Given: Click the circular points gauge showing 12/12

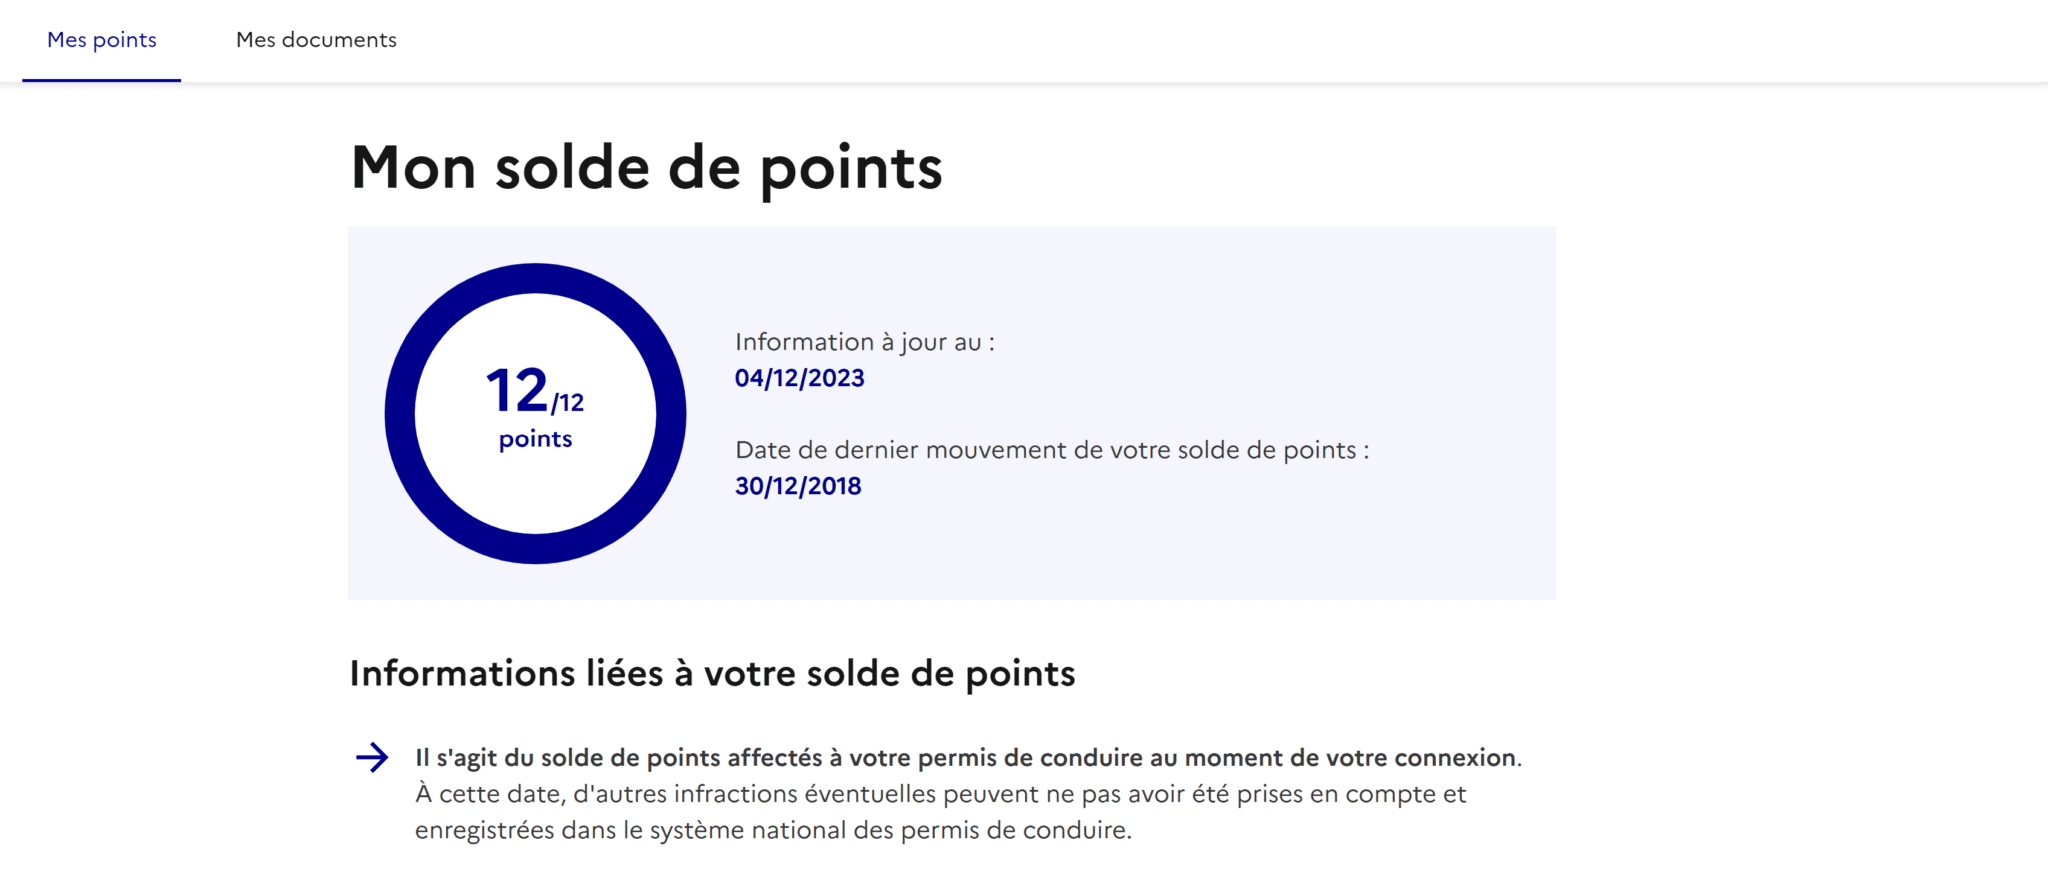Looking at the screenshot, I should click(x=534, y=415).
